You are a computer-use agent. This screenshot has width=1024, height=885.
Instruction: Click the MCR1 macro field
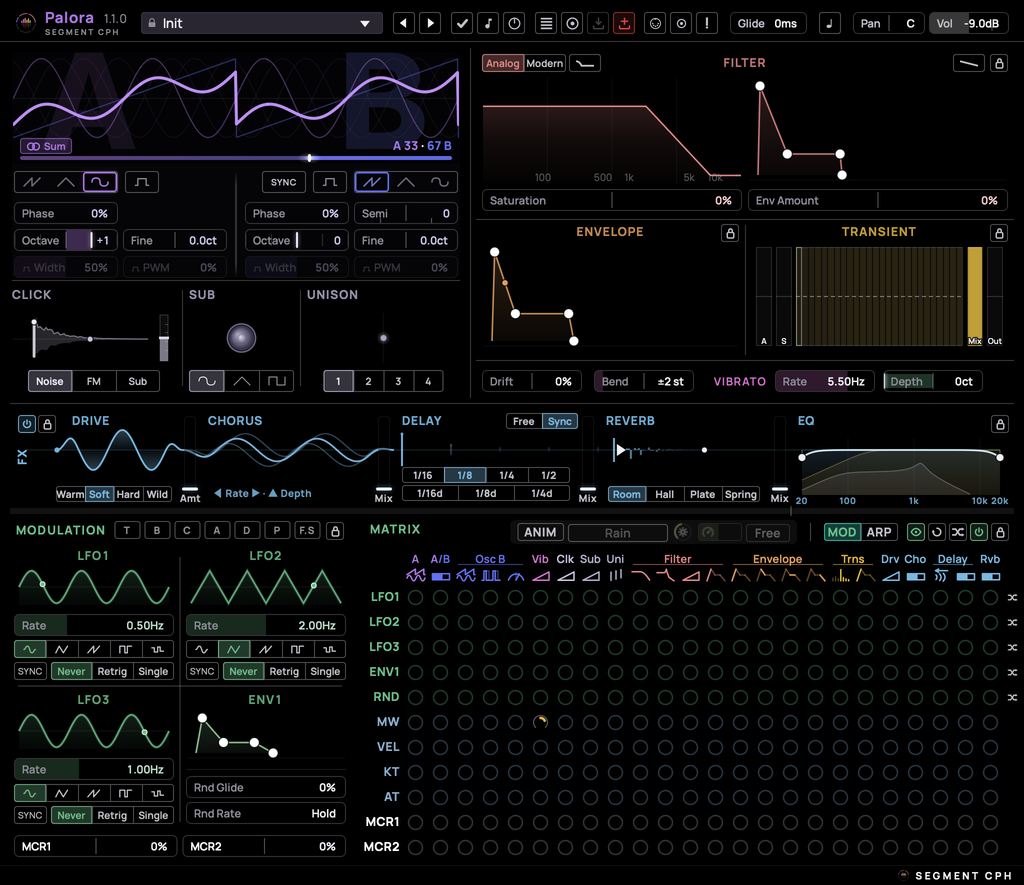click(x=95, y=846)
